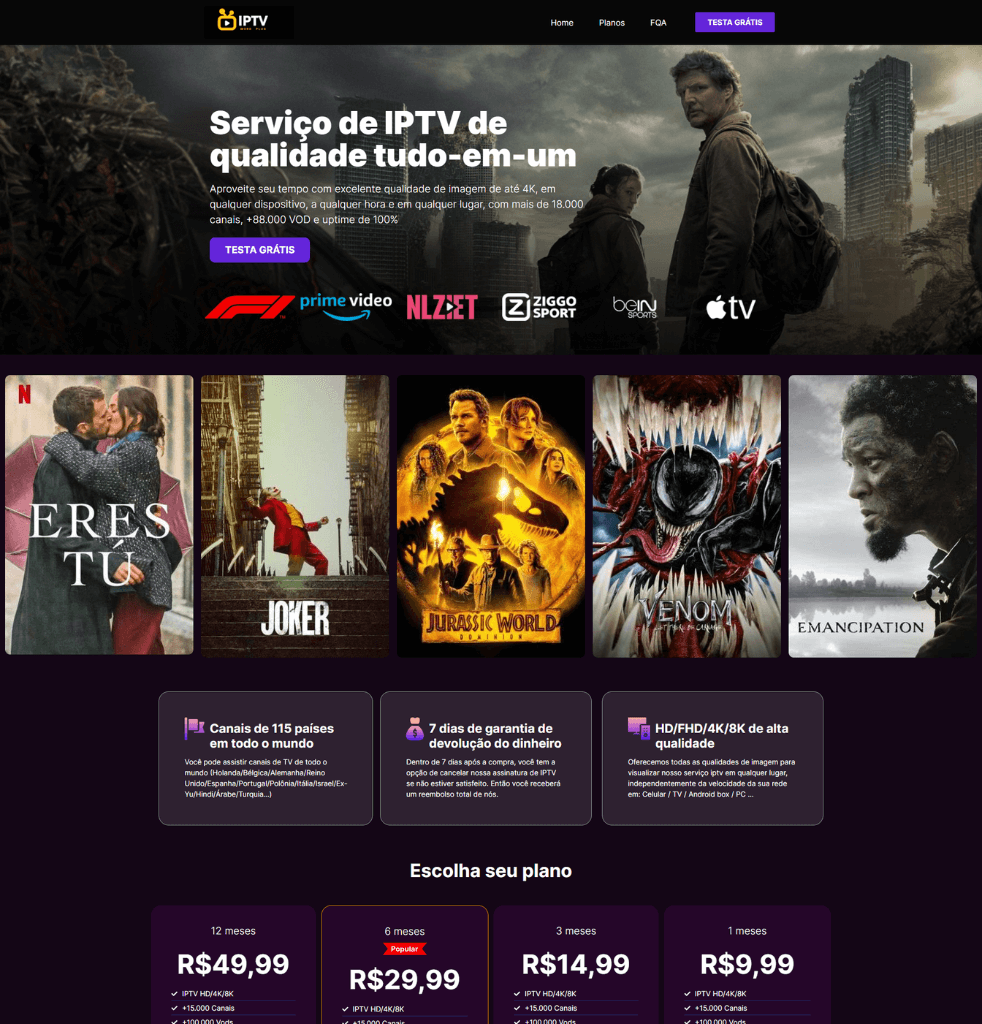Click the Prime Video logo
This screenshot has width=982, height=1024.
pyautogui.click(x=346, y=306)
